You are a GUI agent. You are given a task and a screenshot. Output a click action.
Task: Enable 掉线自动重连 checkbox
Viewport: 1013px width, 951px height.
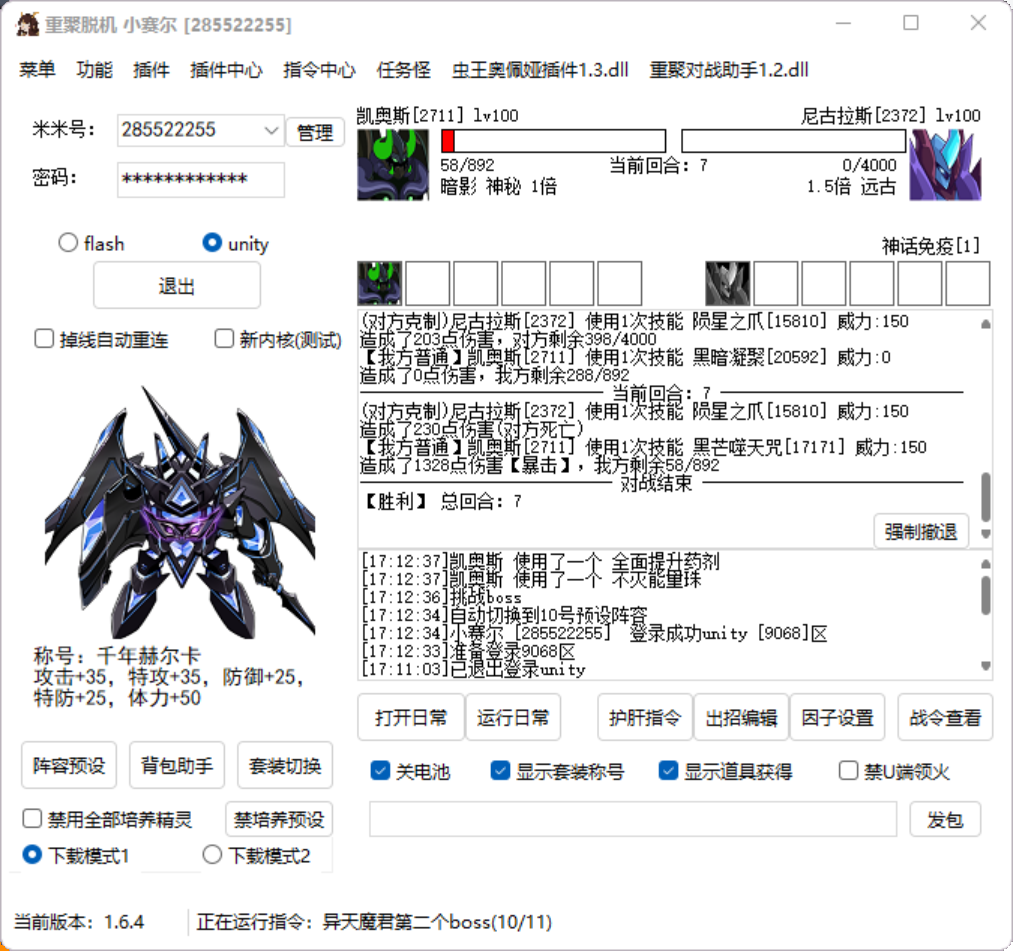pyautogui.click(x=44, y=339)
